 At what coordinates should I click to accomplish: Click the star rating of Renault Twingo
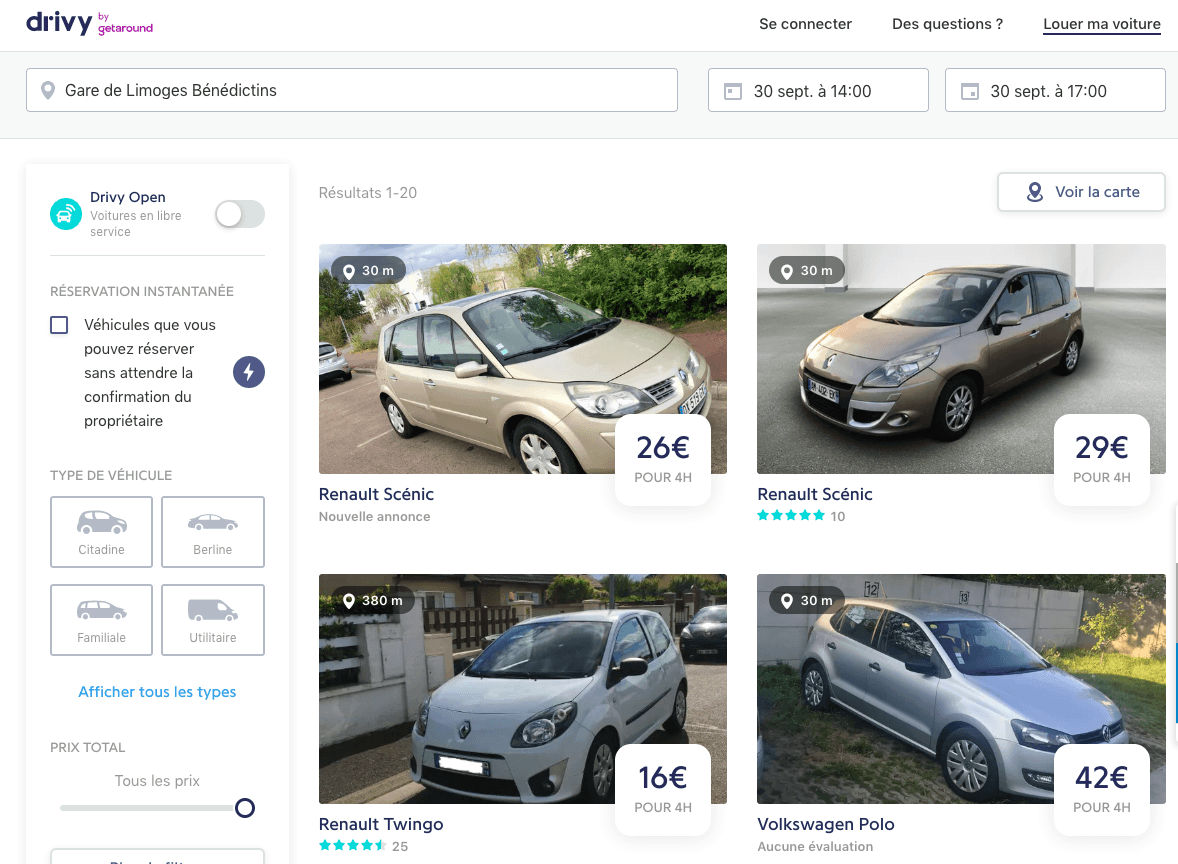coord(352,845)
